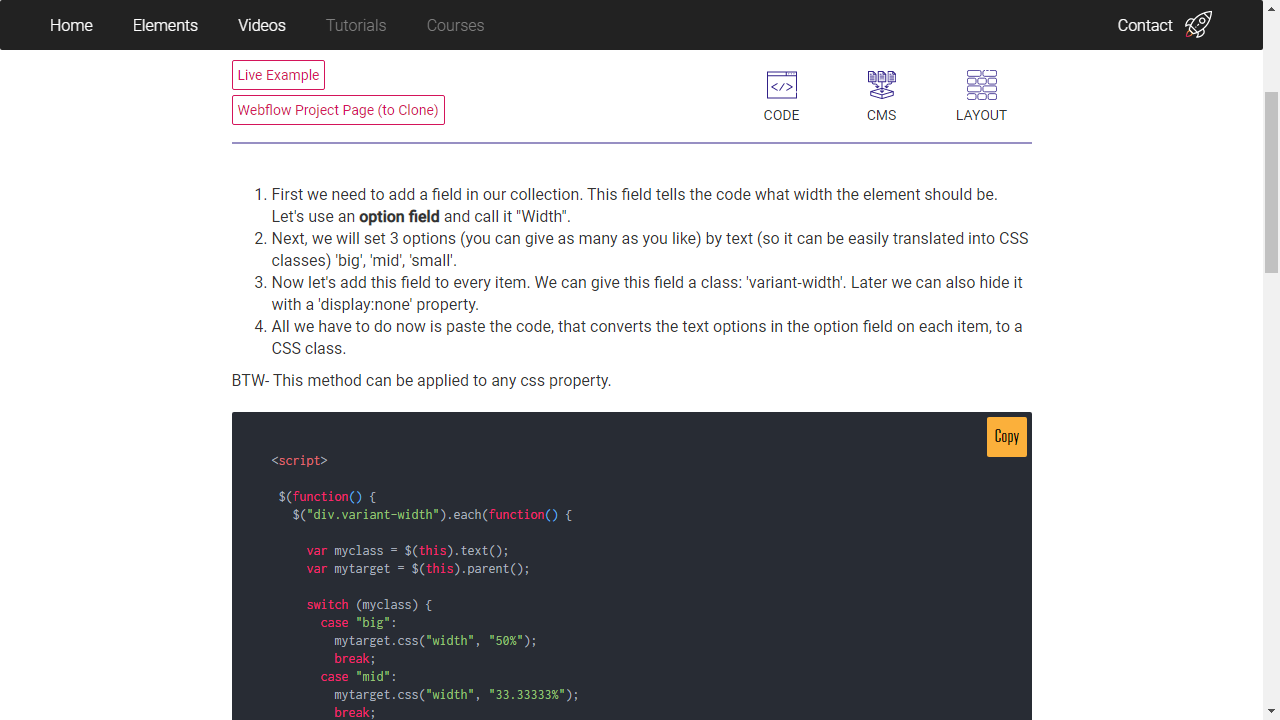
Task: Open the Courses nav item
Action: click(455, 25)
